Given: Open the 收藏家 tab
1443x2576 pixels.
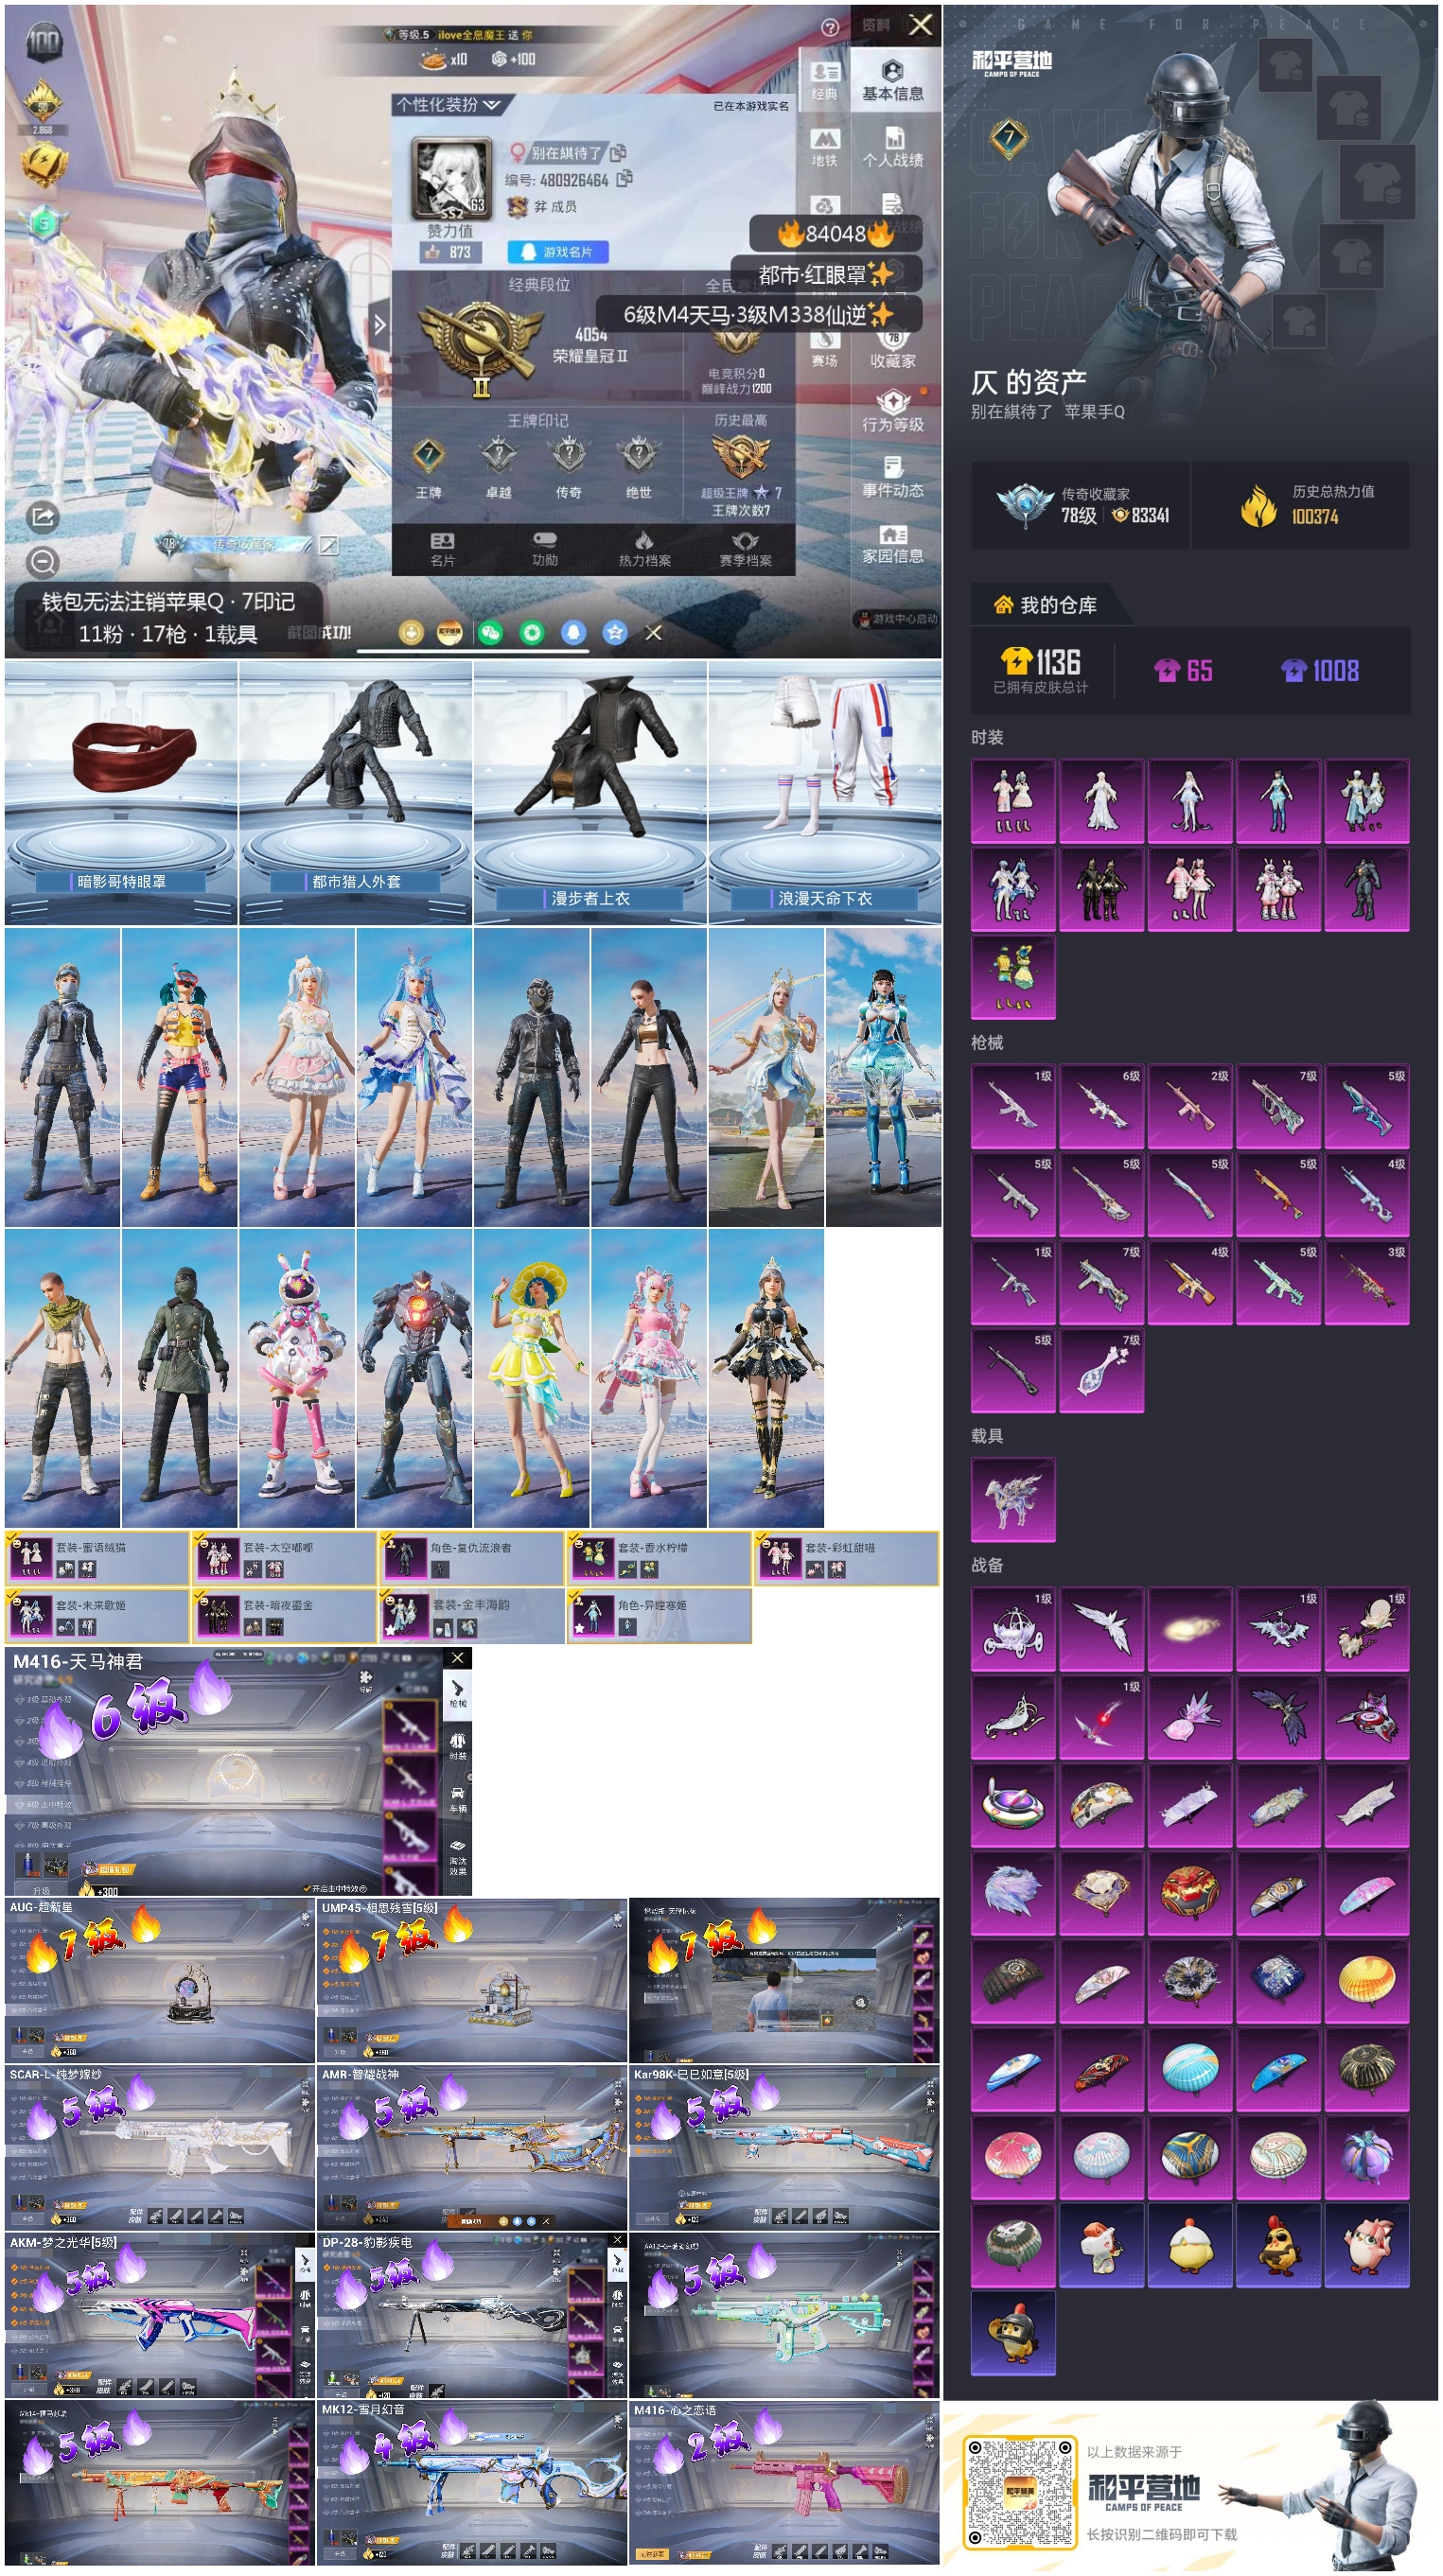Looking at the screenshot, I should point(893,350).
